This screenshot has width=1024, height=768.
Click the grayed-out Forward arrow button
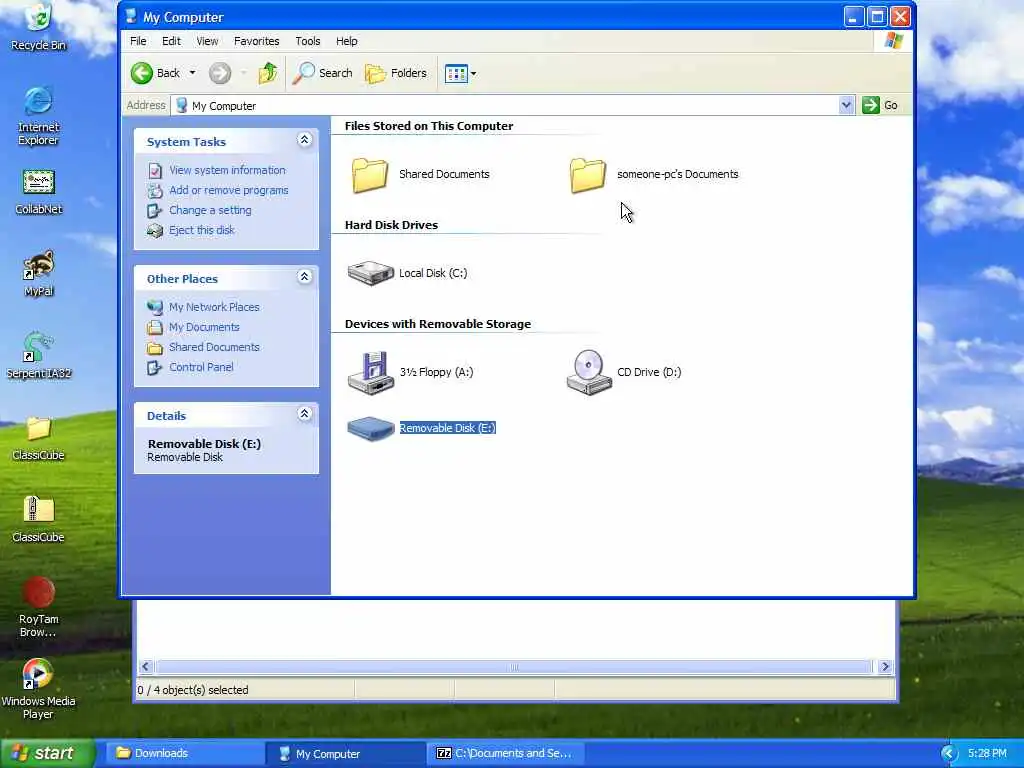pos(220,73)
